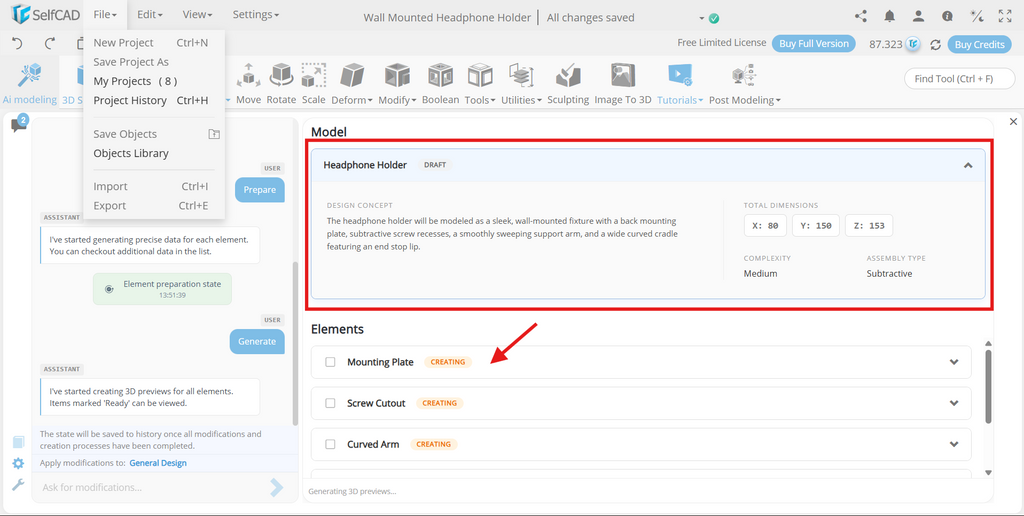
Task: Close the AI panel with X
Action: pyautogui.click(x=1014, y=121)
